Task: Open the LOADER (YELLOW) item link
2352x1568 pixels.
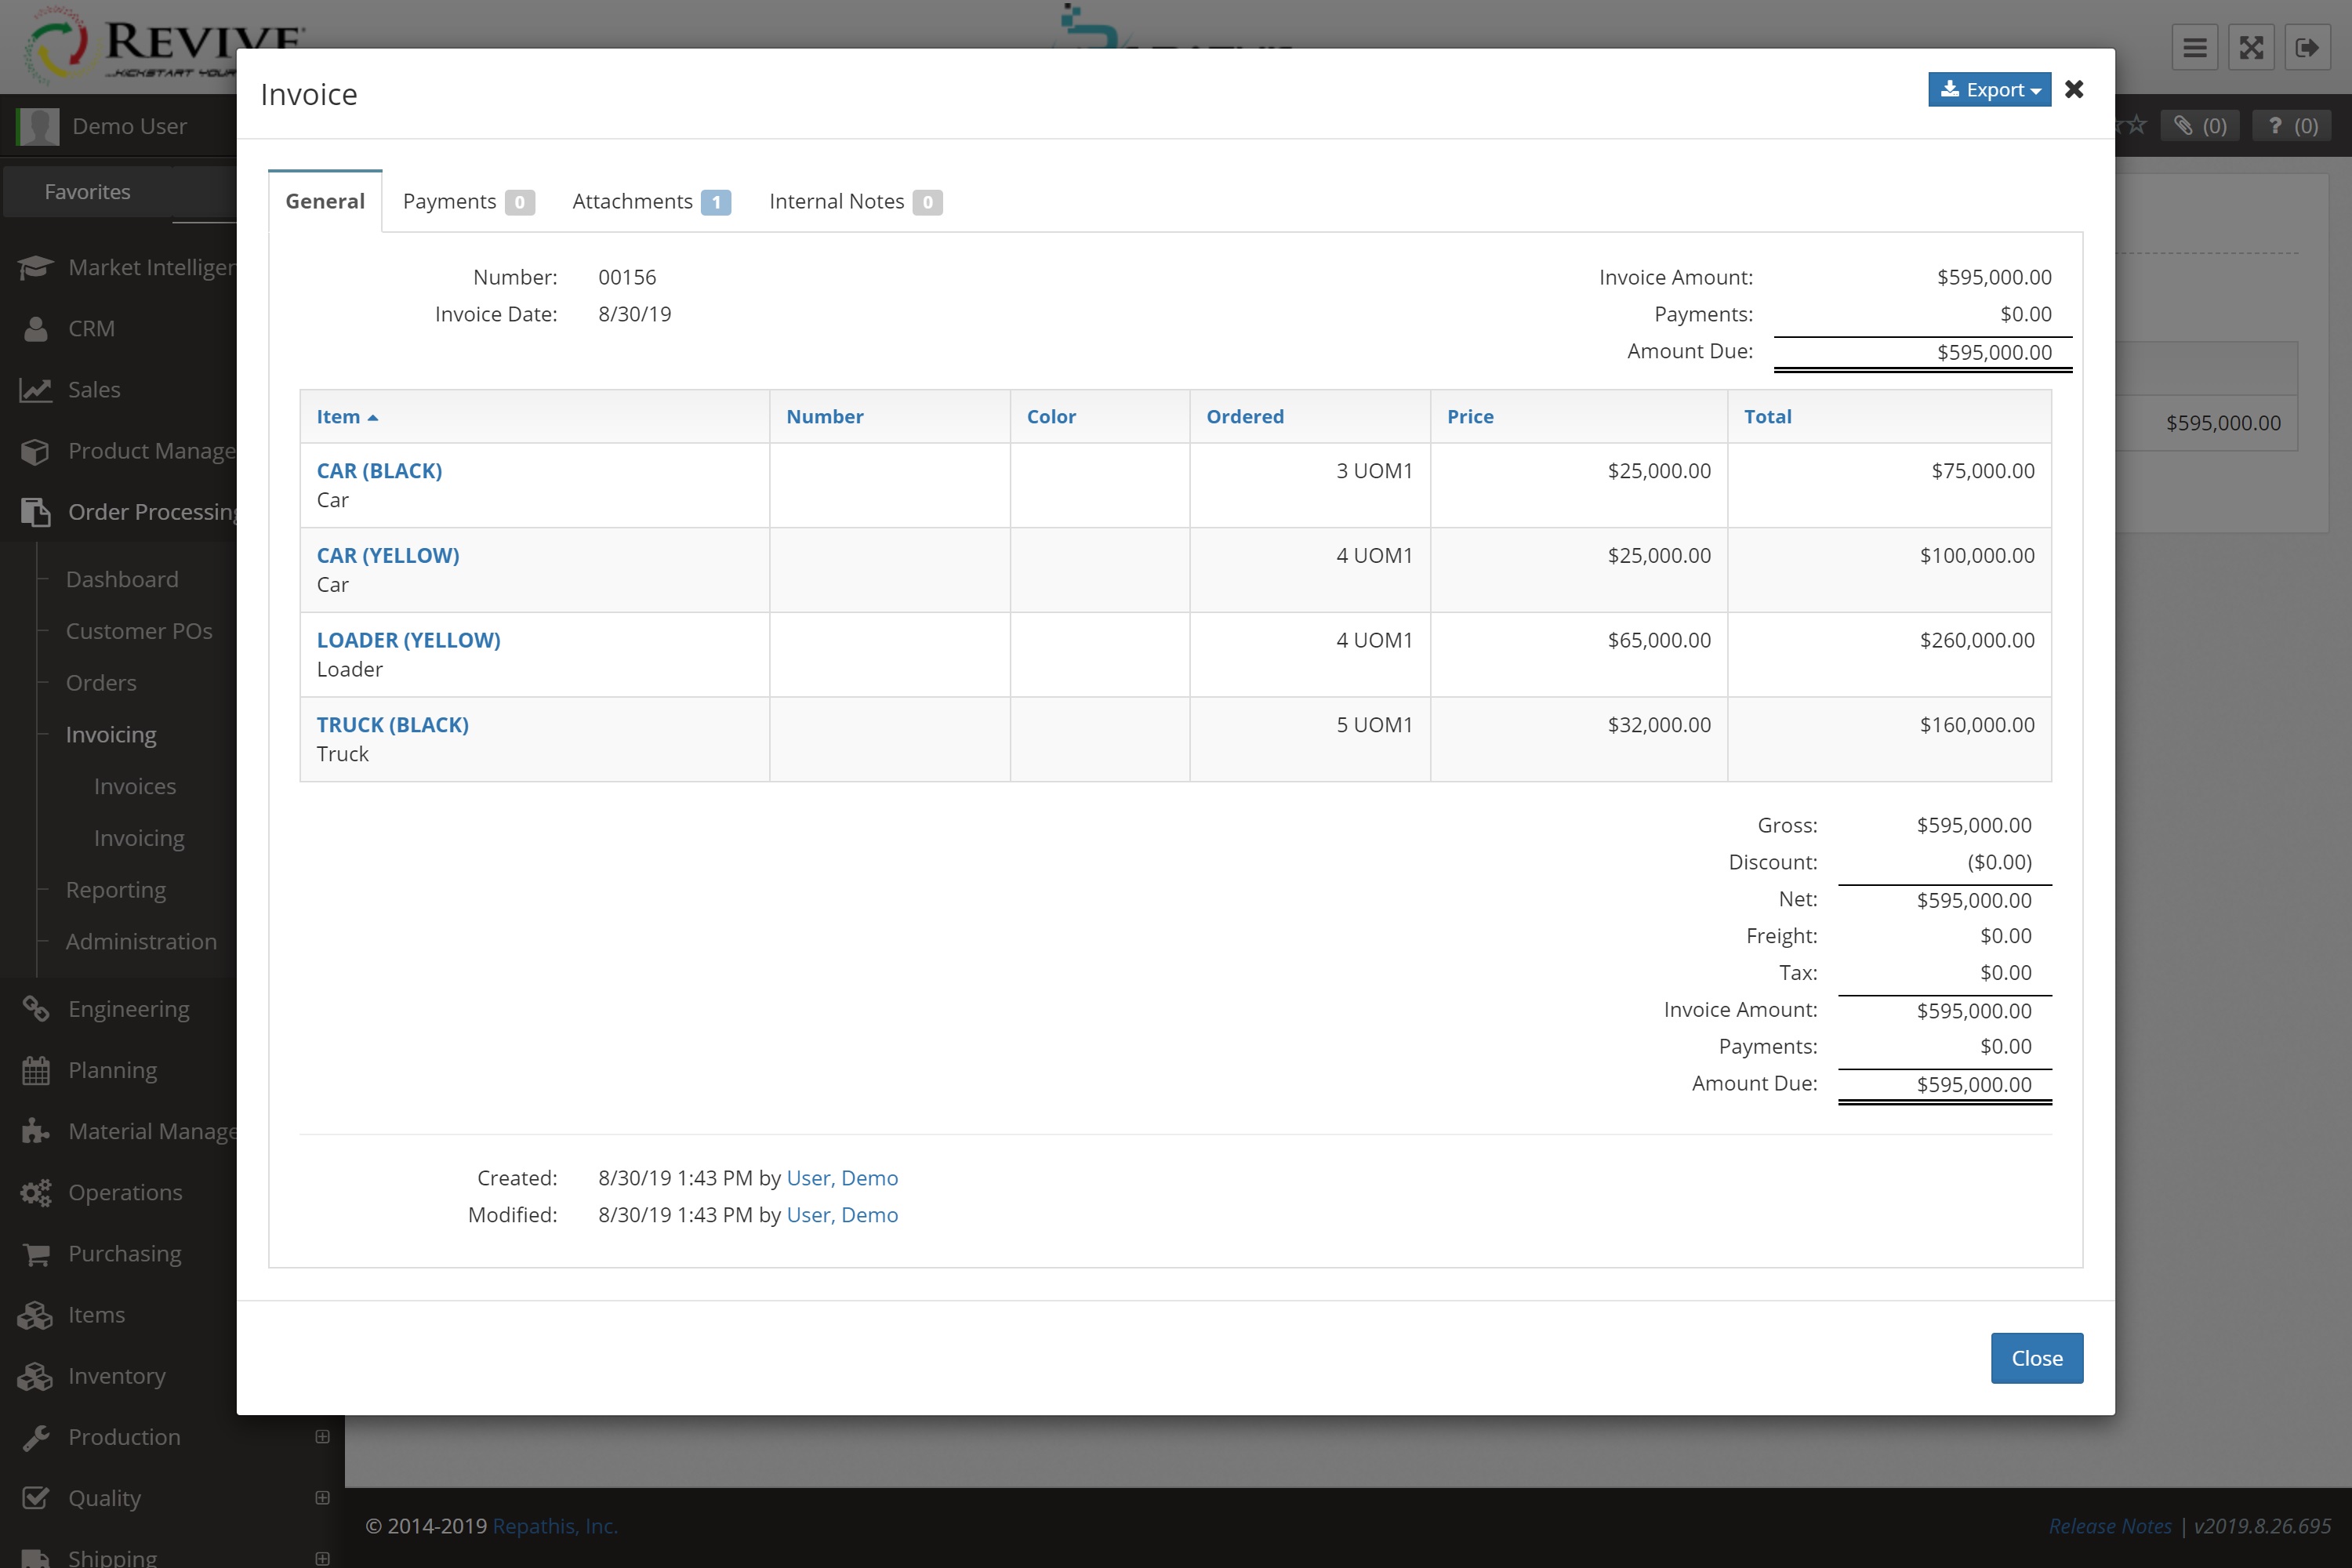Action: coord(408,641)
